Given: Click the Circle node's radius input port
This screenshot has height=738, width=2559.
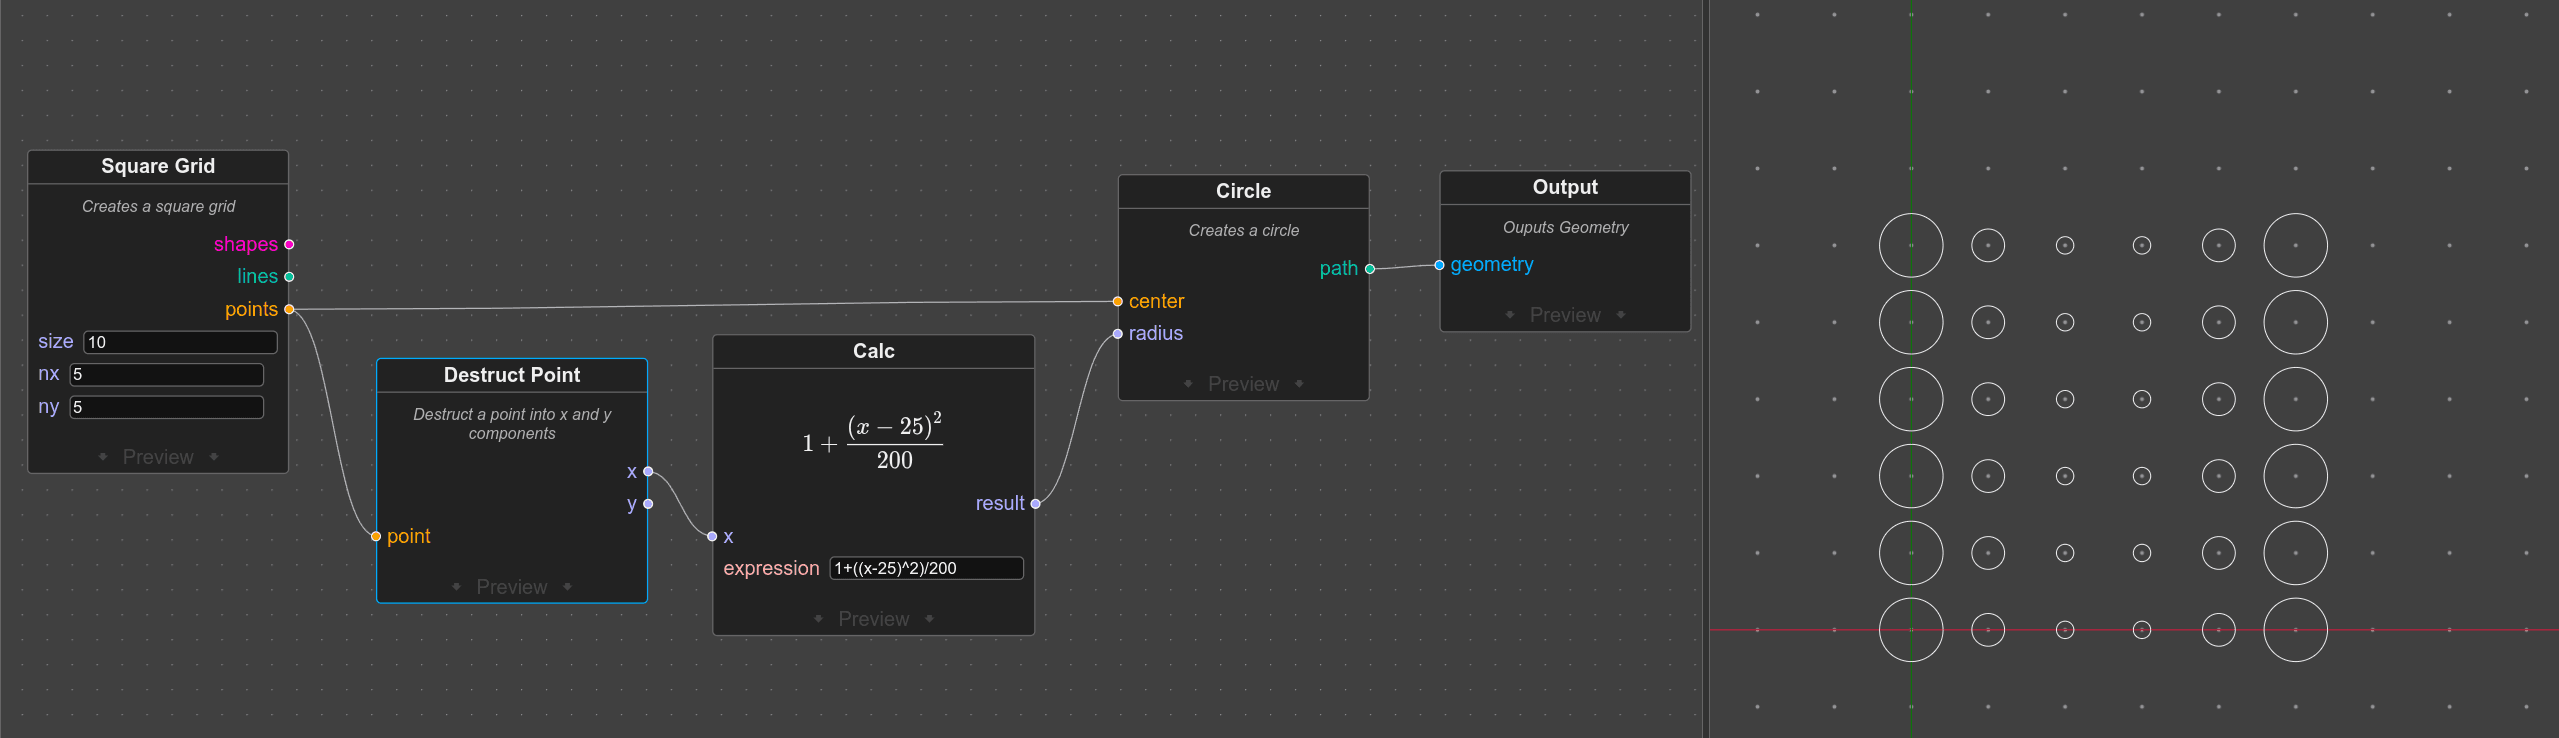Looking at the screenshot, I should pos(1117,334).
